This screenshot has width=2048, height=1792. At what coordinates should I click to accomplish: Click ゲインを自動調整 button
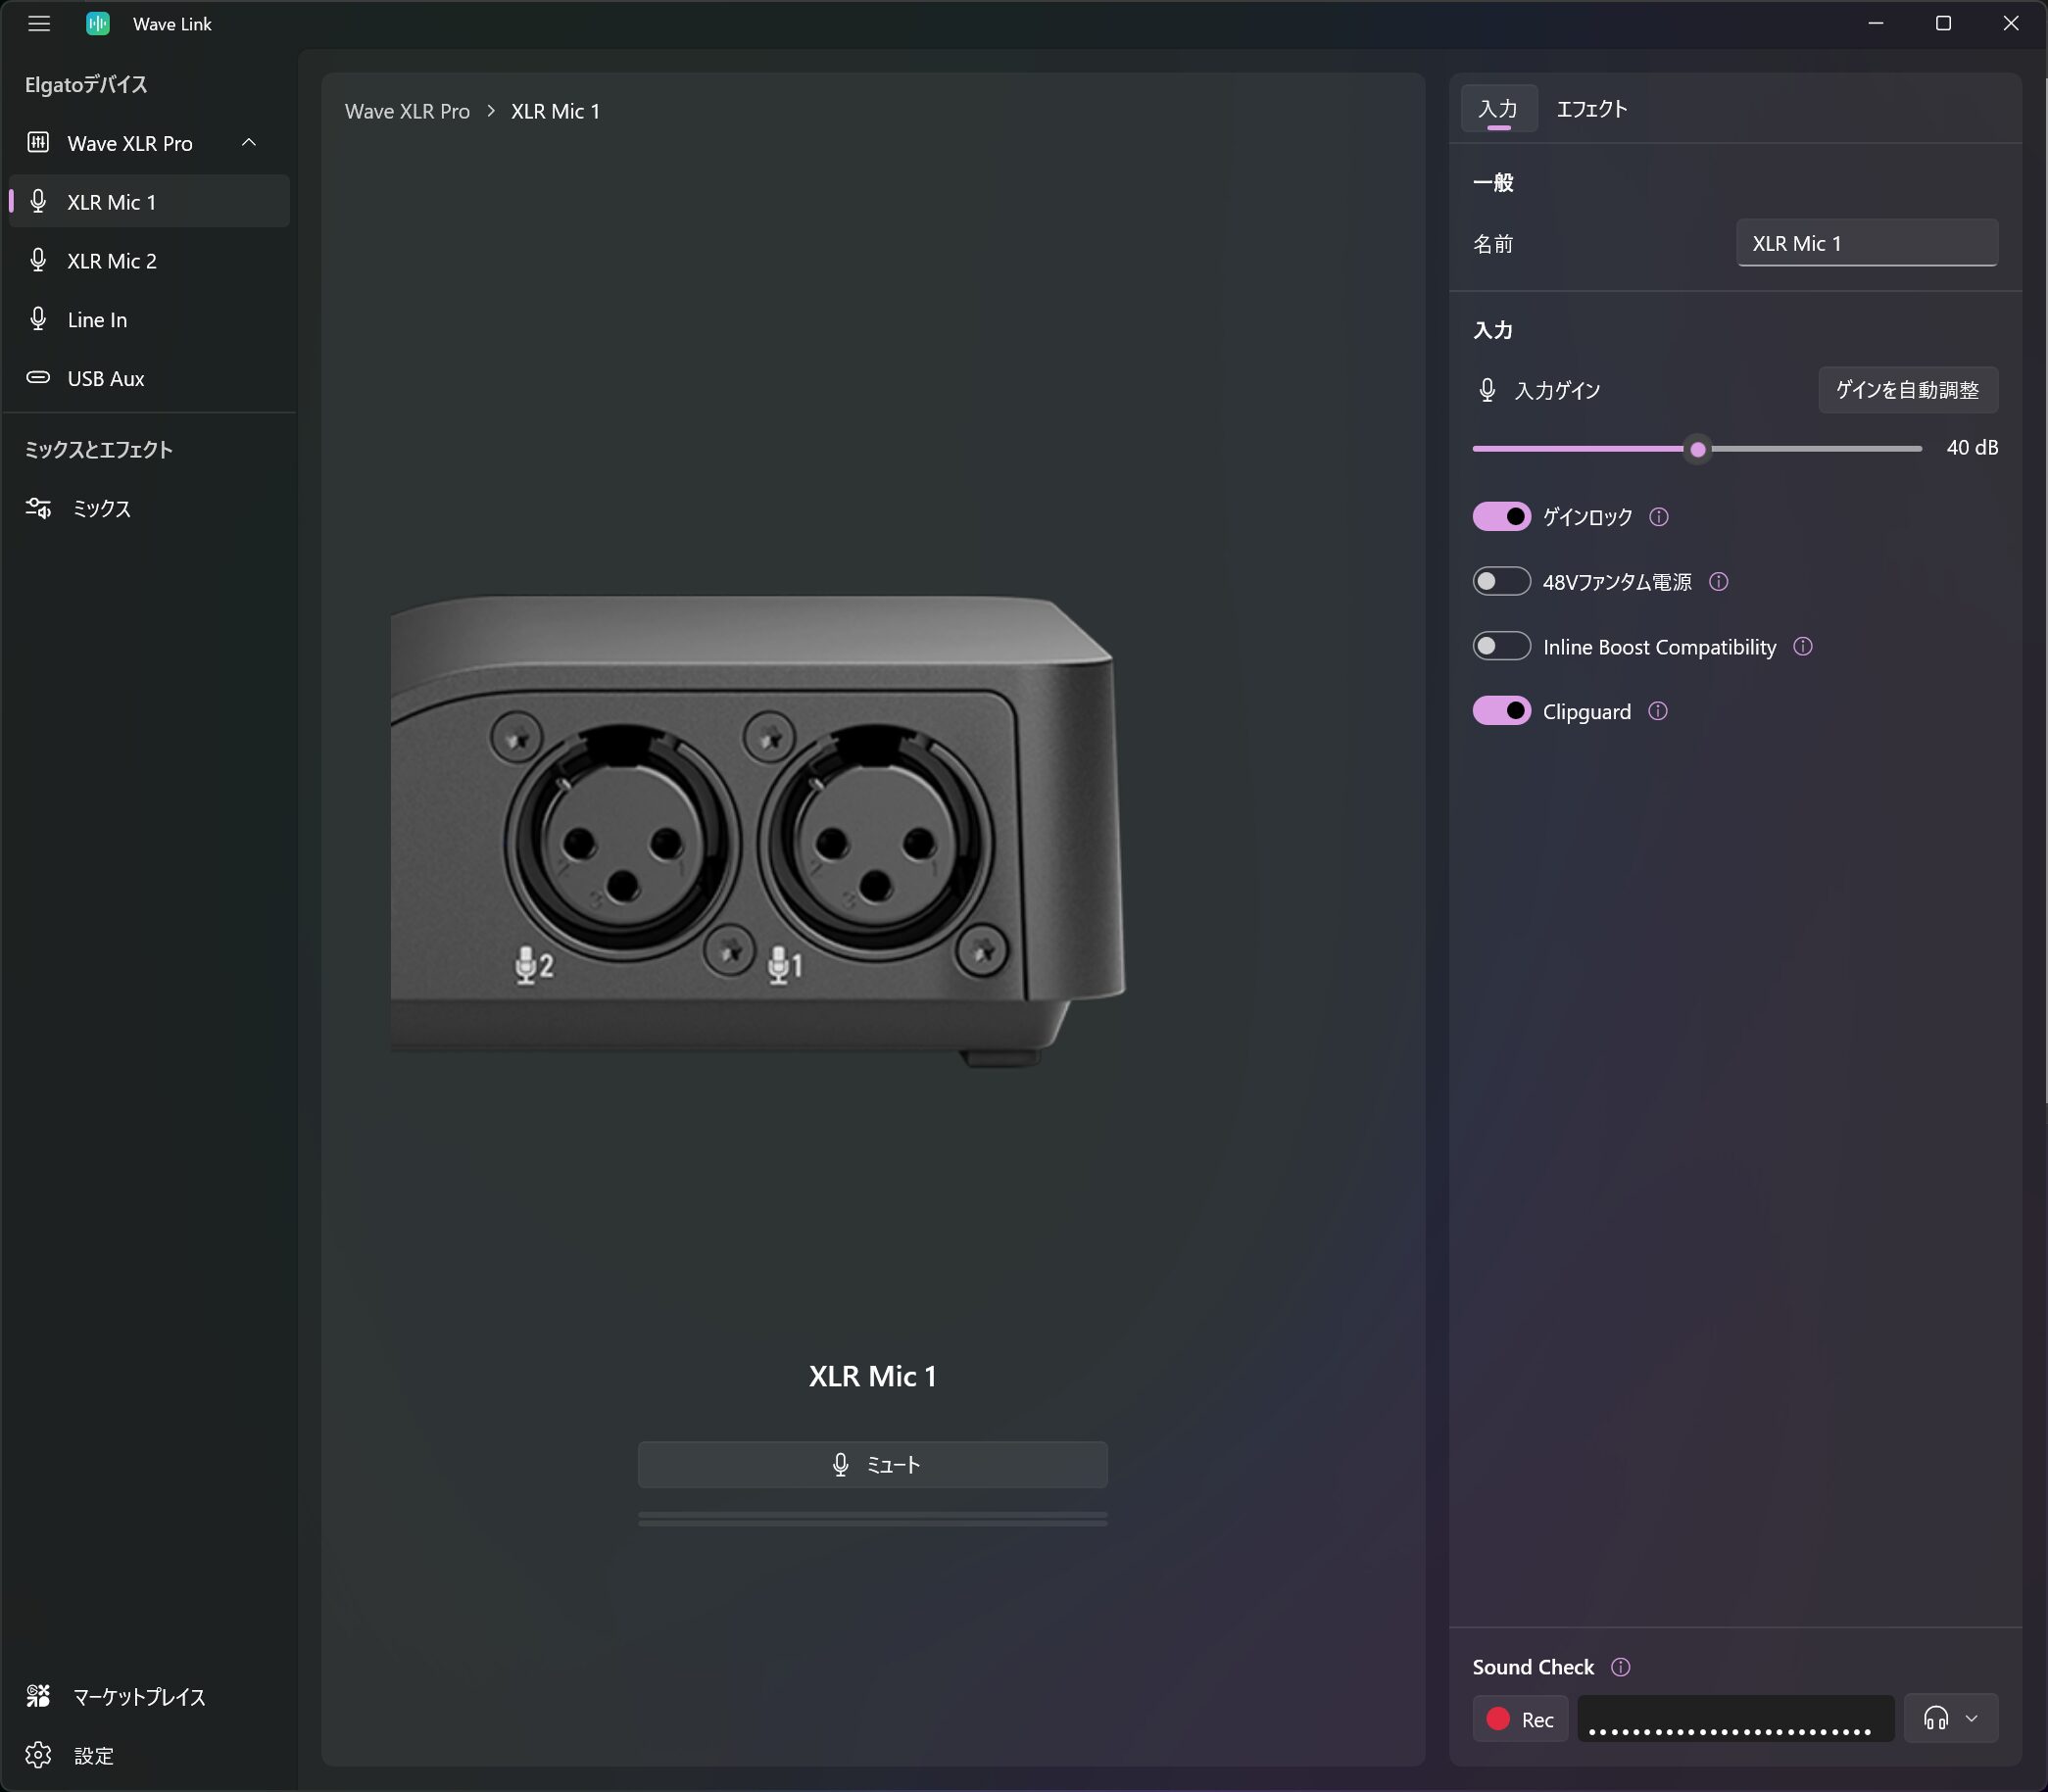[x=1907, y=389]
